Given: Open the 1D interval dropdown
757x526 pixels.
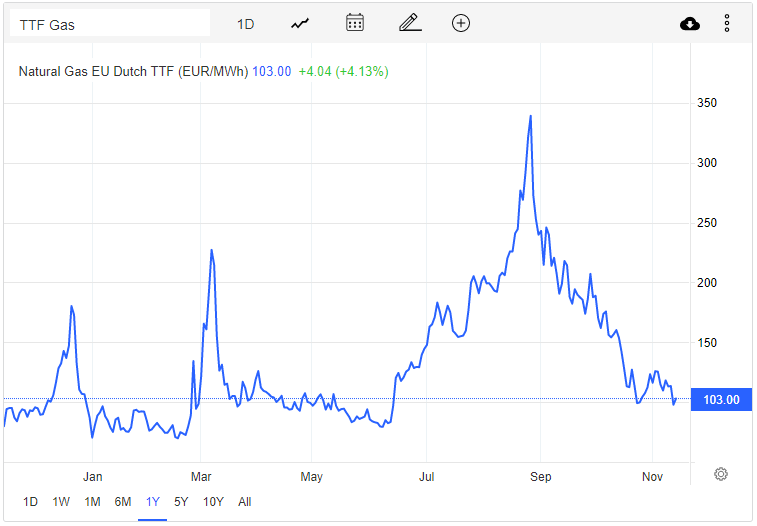Looking at the screenshot, I should 245,24.
